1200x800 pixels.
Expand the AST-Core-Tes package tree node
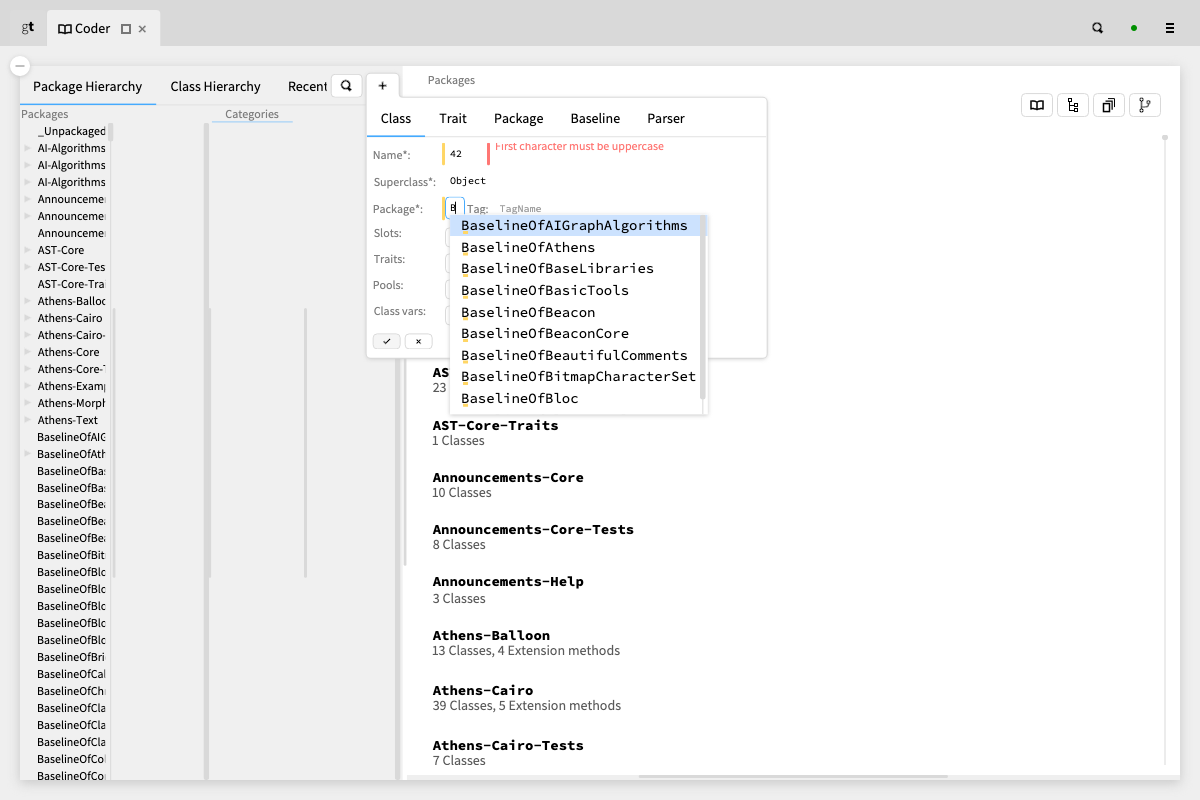28,267
